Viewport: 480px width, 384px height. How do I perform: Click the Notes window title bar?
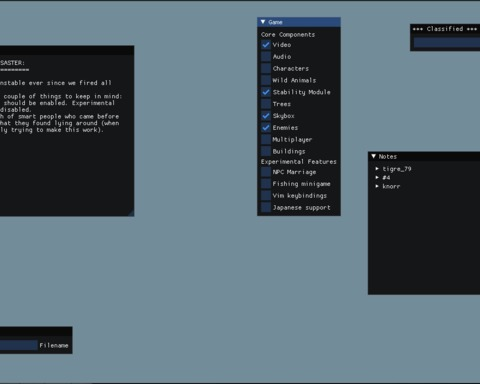[x=424, y=156]
